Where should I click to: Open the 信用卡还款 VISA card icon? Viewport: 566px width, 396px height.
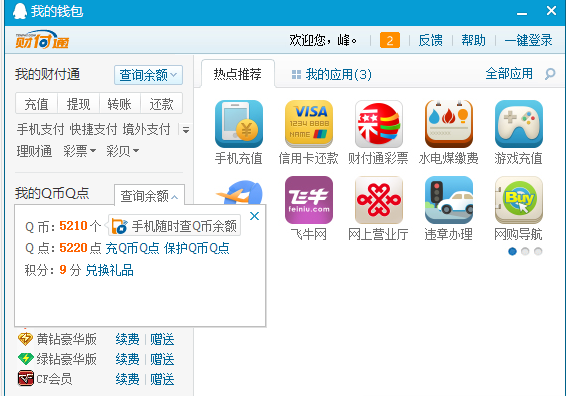(309, 124)
